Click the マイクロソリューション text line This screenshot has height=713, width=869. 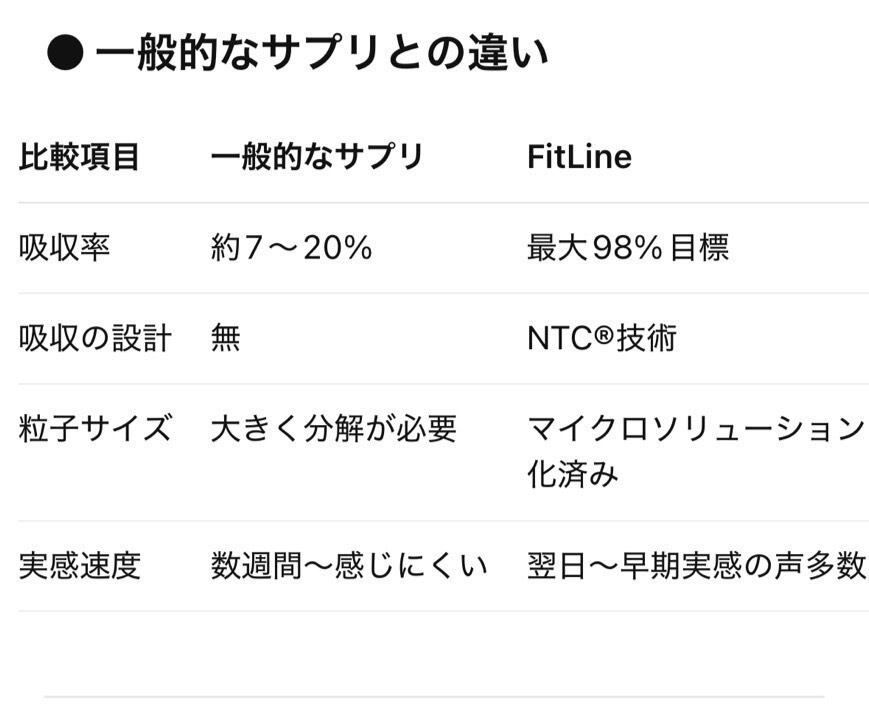695,429
